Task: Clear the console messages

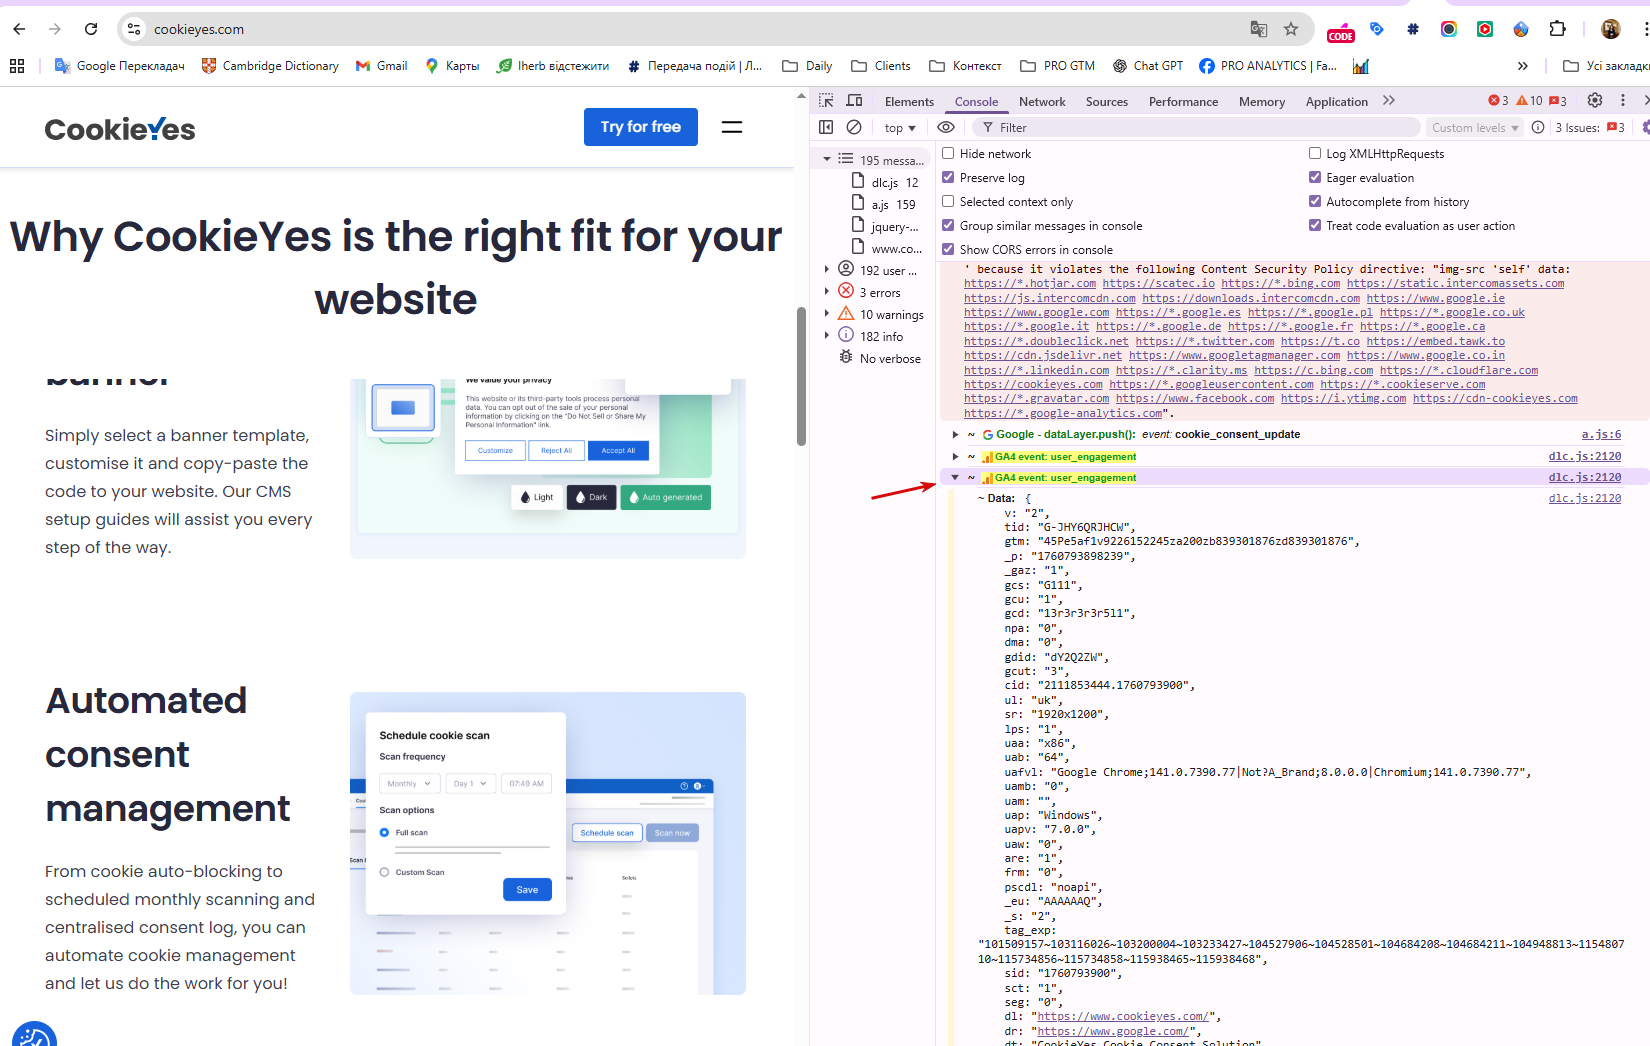Action: coord(854,127)
